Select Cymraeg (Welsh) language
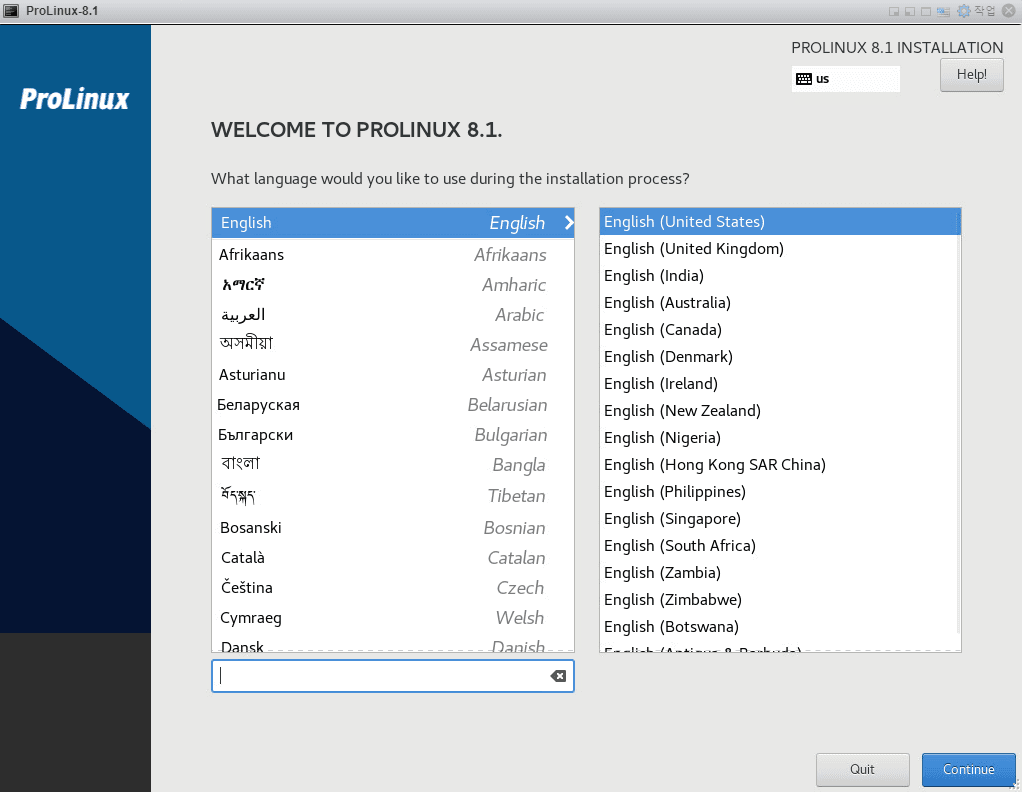This screenshot has width=1022, height=792. 393,617
